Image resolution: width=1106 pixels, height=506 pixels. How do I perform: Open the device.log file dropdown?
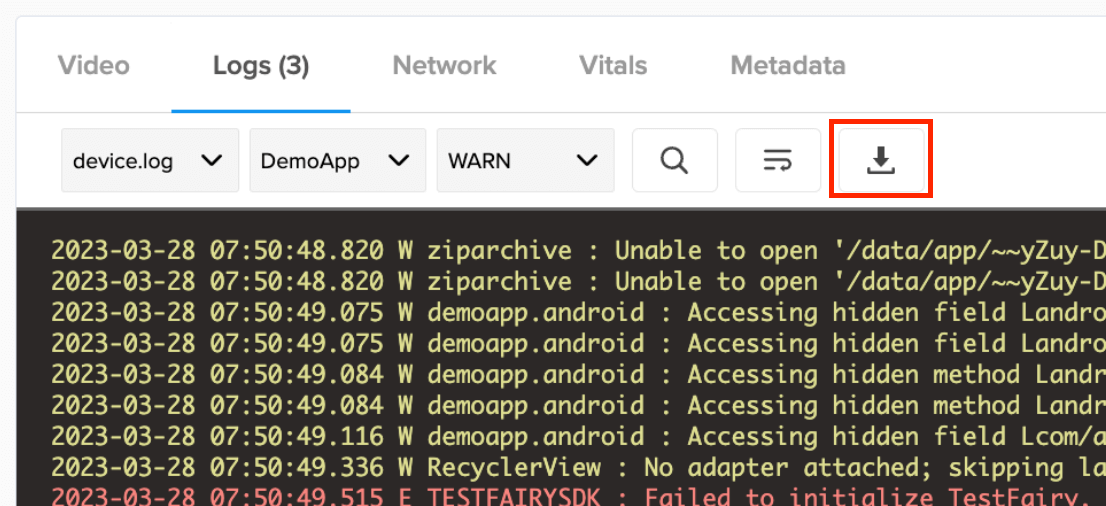pyautogui.click(x=150, y=160)
